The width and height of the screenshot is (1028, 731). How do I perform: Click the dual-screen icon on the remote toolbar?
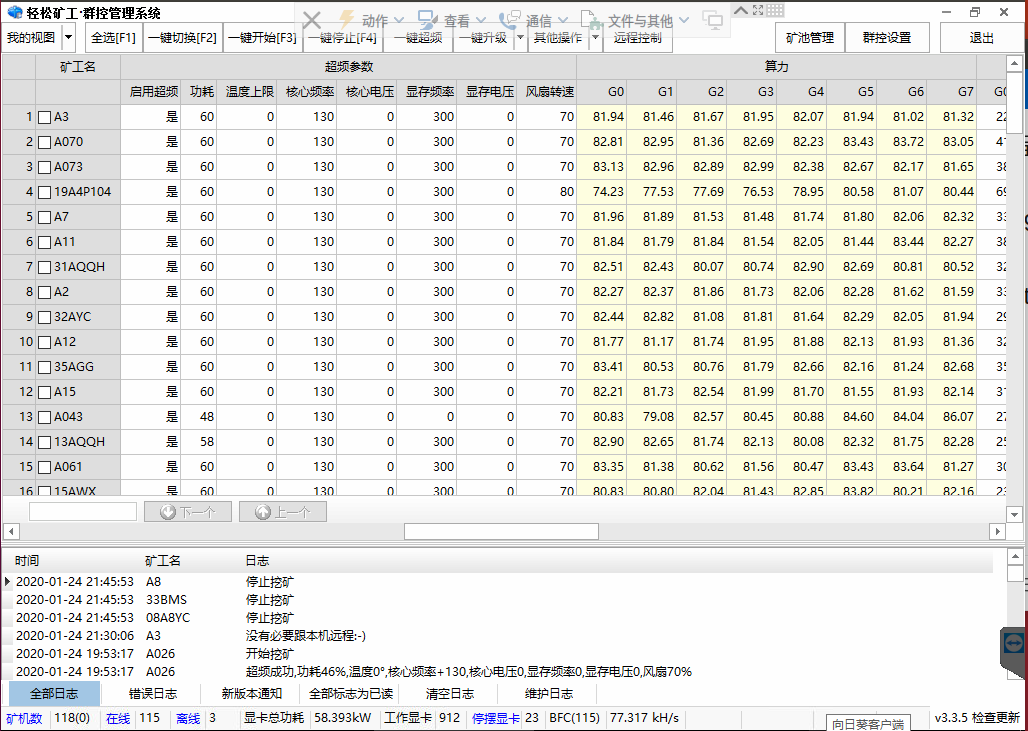[x=713, y=20]
